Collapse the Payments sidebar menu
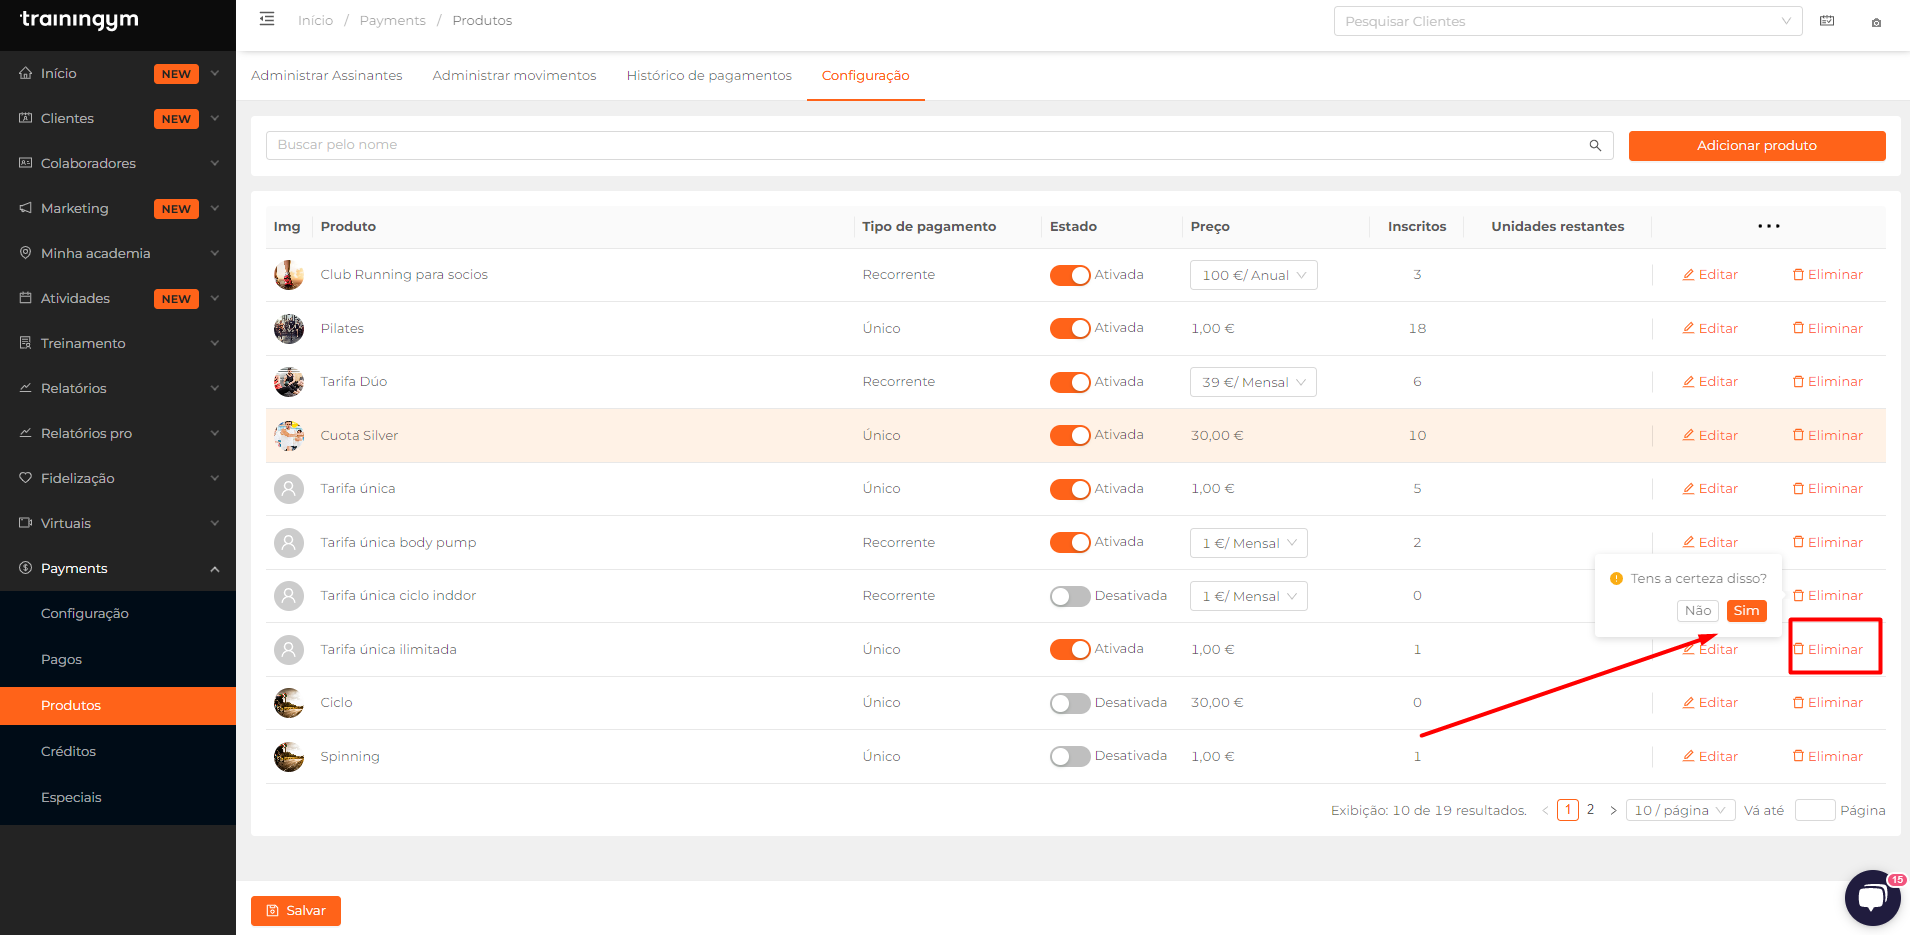 (118, 568)
